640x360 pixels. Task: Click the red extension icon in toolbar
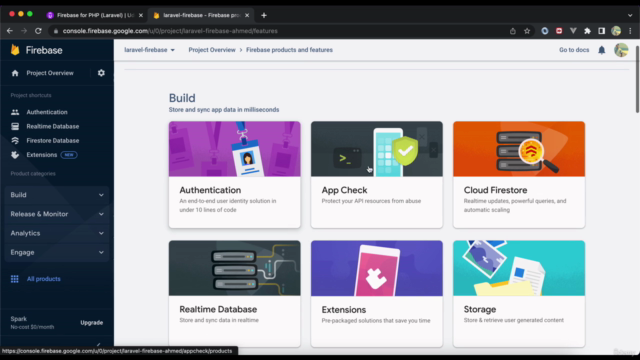(559, 31)
